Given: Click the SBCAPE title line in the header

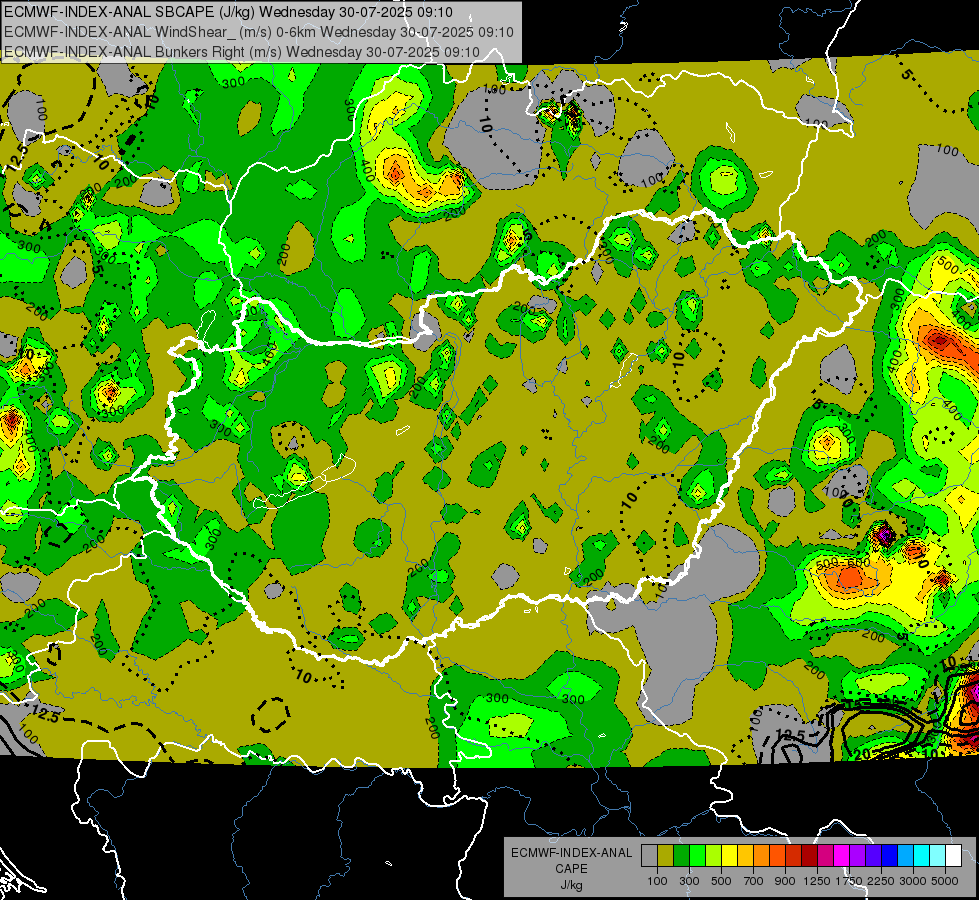Looking at the screenshot, I should click(228, 12).
